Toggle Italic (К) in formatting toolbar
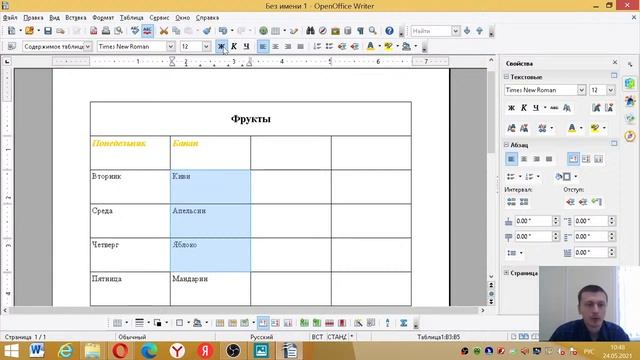The image size is (640, 360). (x=234, y=47)
